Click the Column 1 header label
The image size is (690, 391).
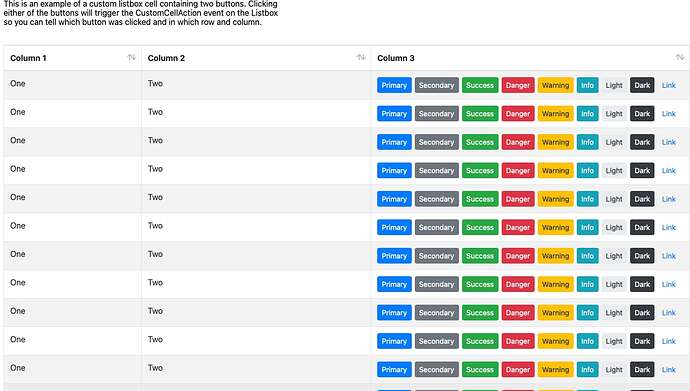tap(28, 58)
